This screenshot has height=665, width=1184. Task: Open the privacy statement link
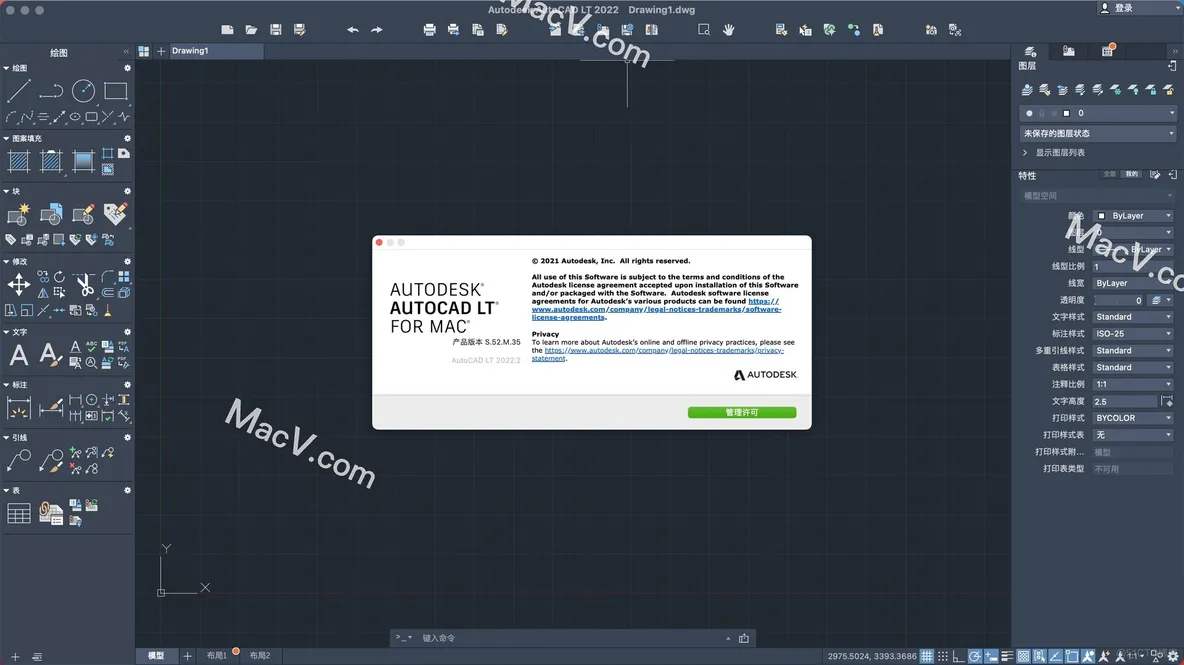pos(658,354)
